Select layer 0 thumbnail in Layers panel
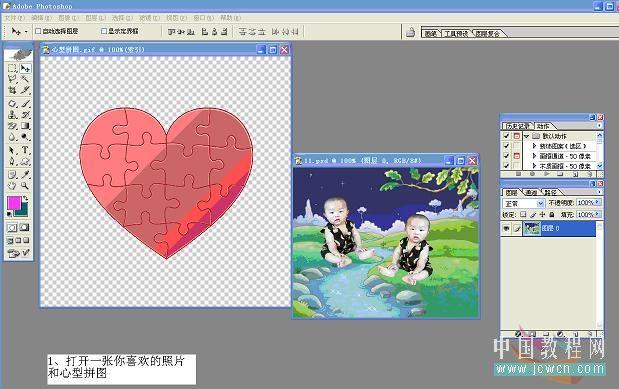This screenshot has height=389, width=619. click(x=531, y=229)
